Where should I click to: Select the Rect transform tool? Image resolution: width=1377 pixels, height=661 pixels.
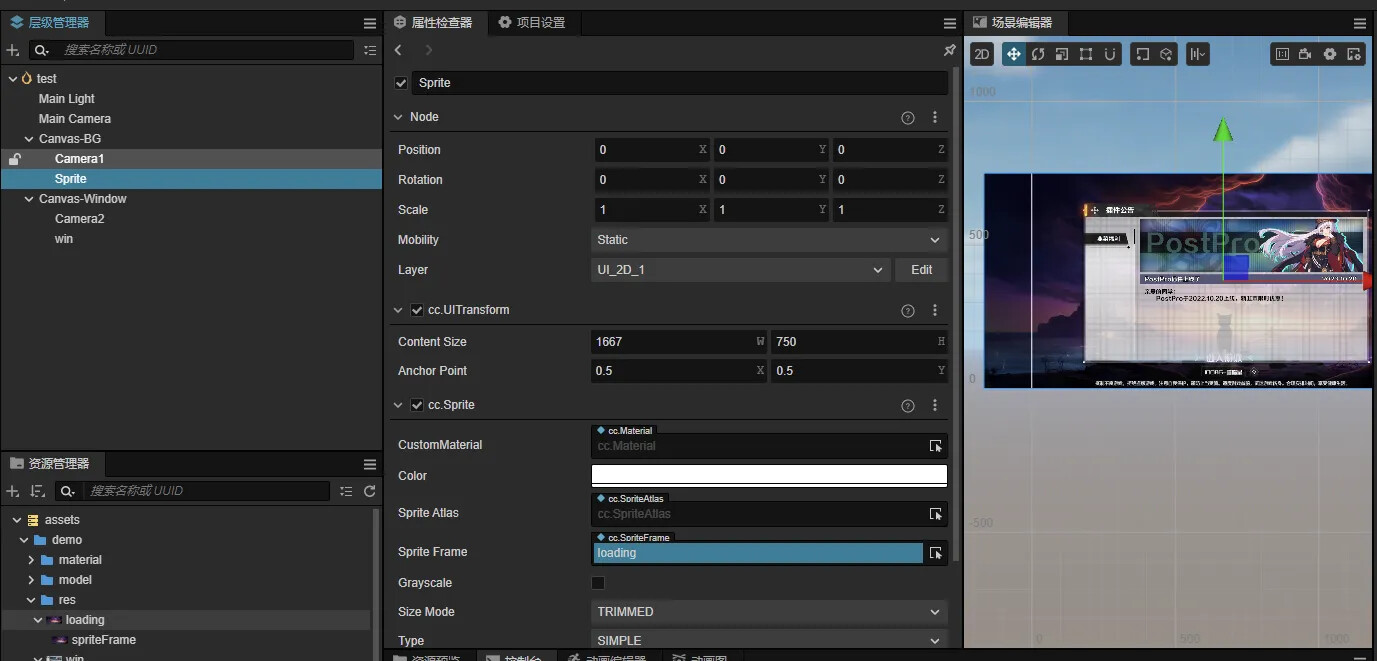(1086, 54)
